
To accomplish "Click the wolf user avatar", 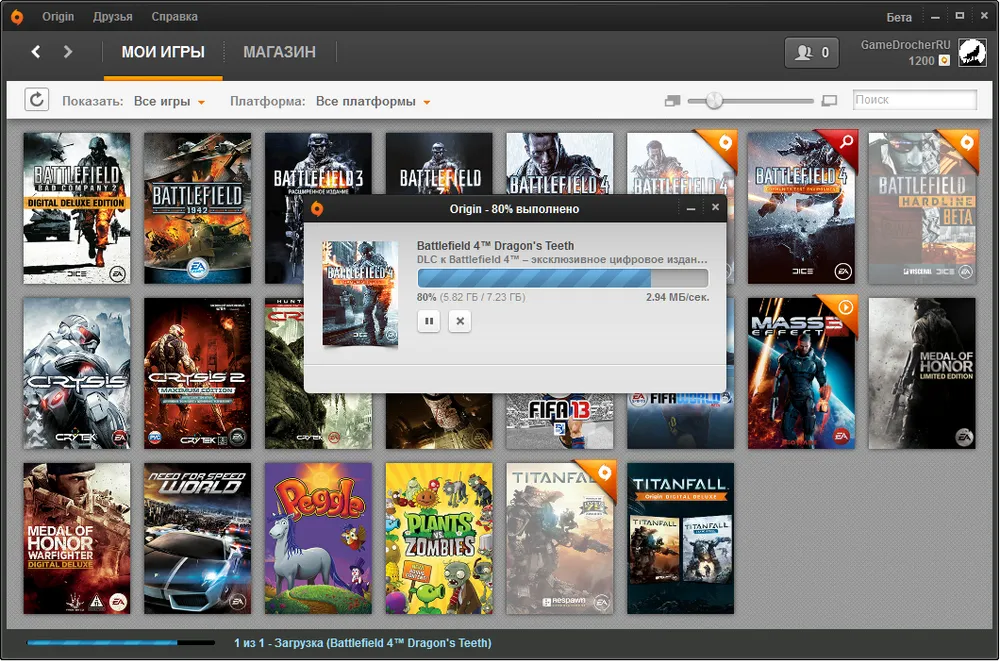I will 971,52.
